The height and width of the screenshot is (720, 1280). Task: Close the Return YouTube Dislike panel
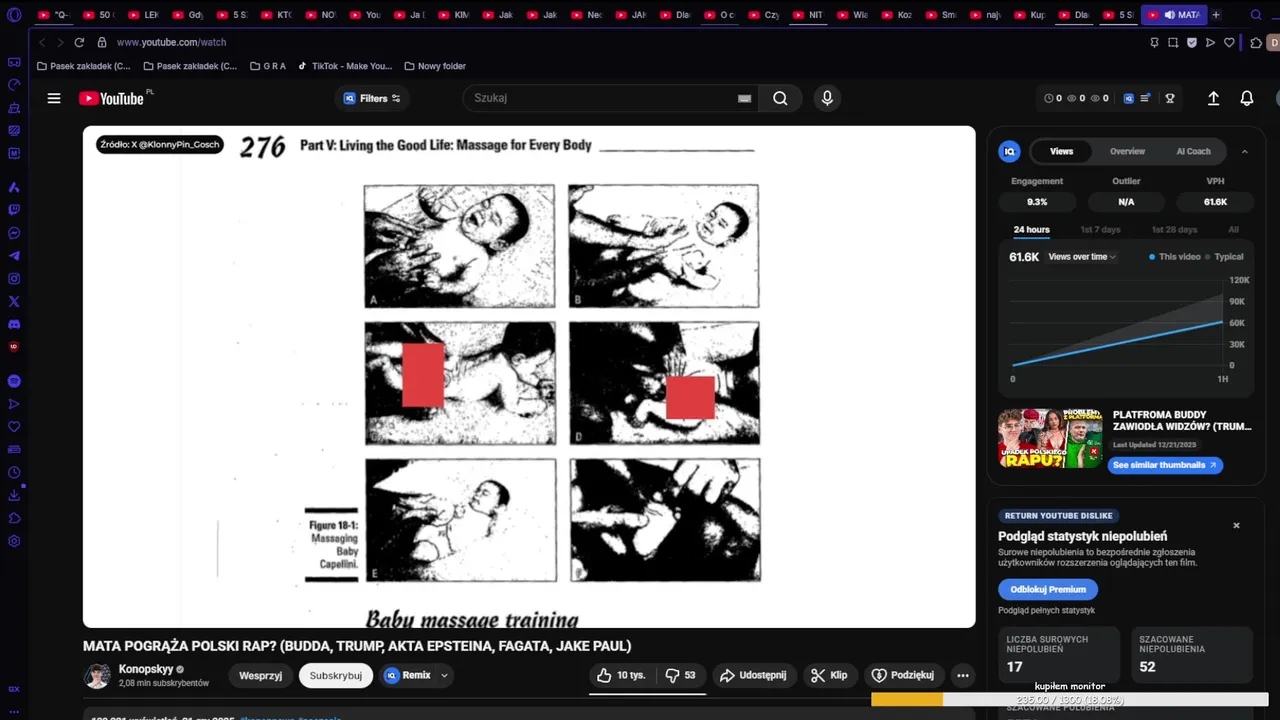[x=1236, y=525]
